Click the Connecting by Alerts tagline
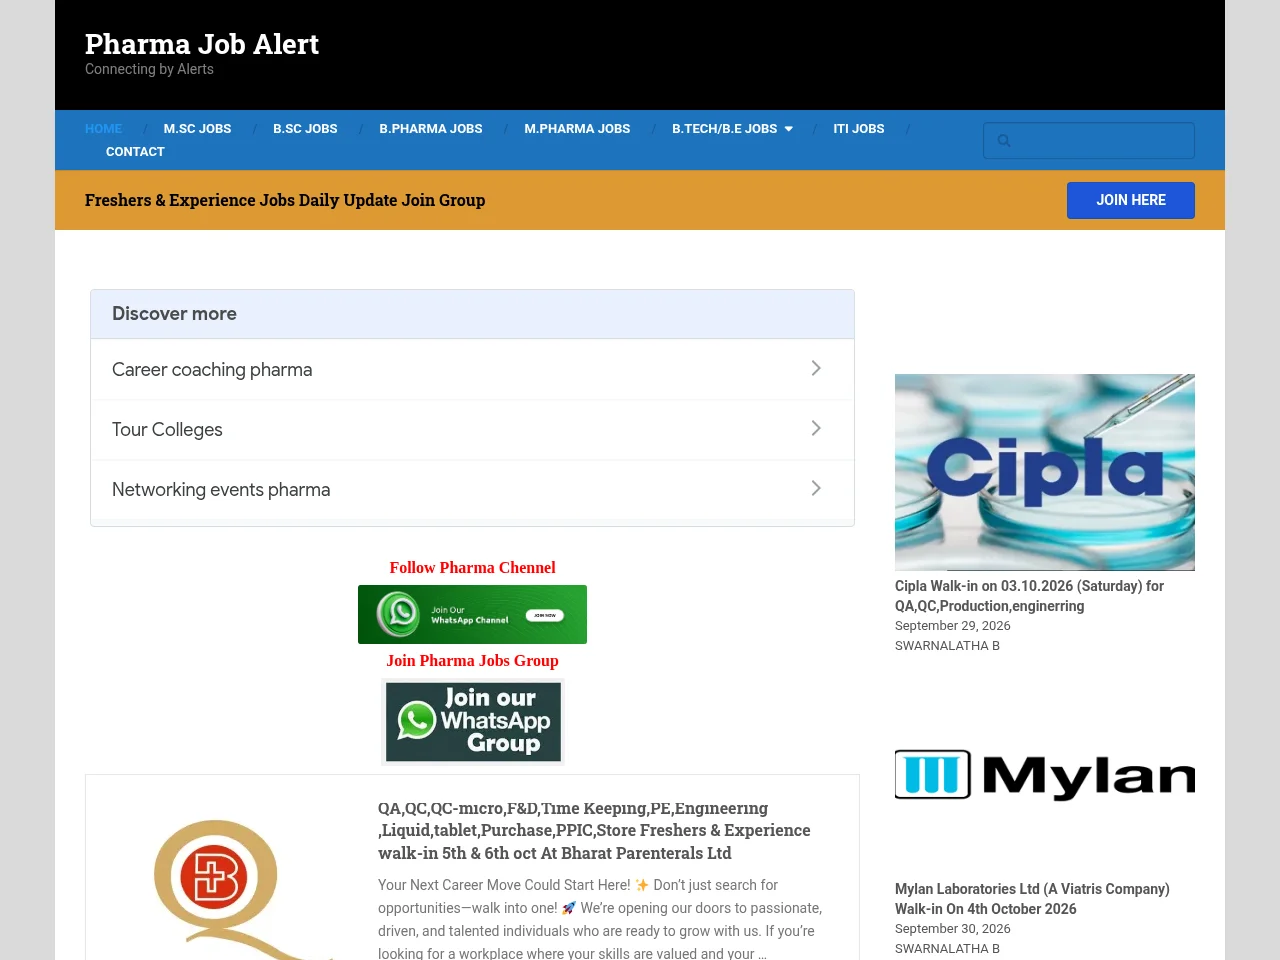 click(x=149, y=69)
